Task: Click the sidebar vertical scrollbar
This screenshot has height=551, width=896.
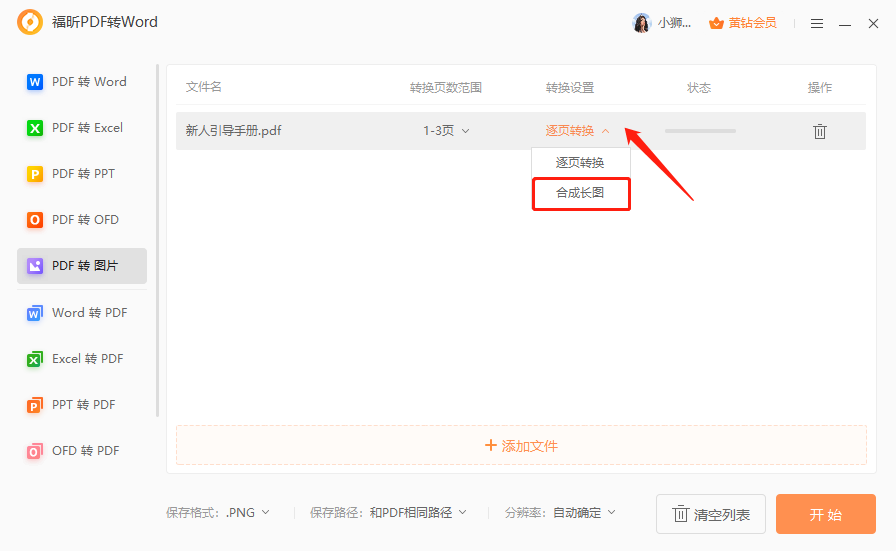Action: click(x=157, y=240)
